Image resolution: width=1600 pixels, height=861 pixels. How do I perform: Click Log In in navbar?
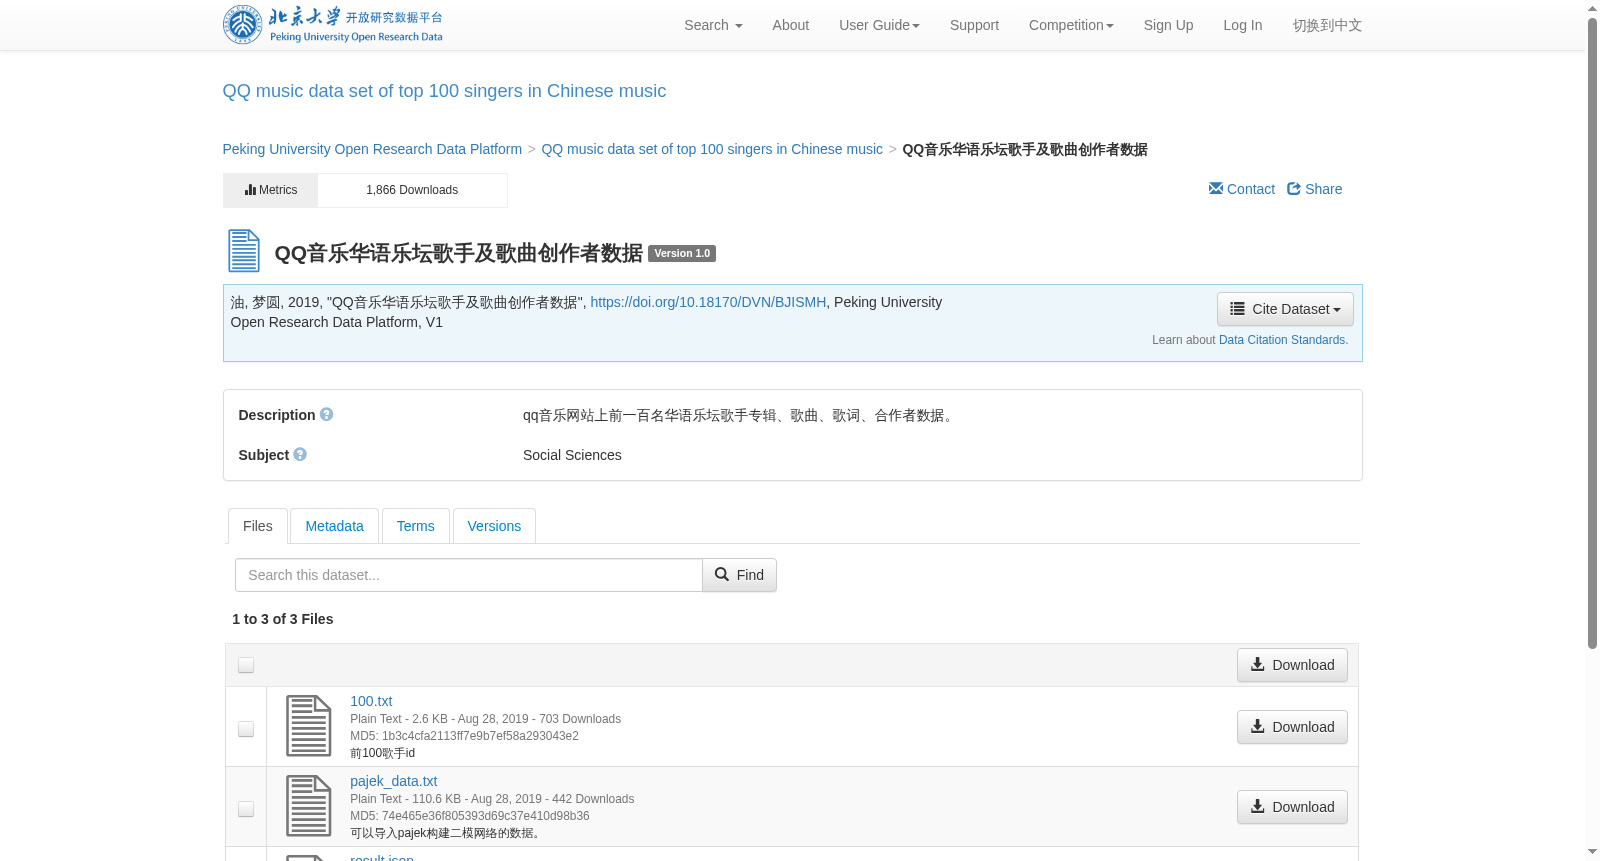pyautogui.click(x=1242, y=25)
